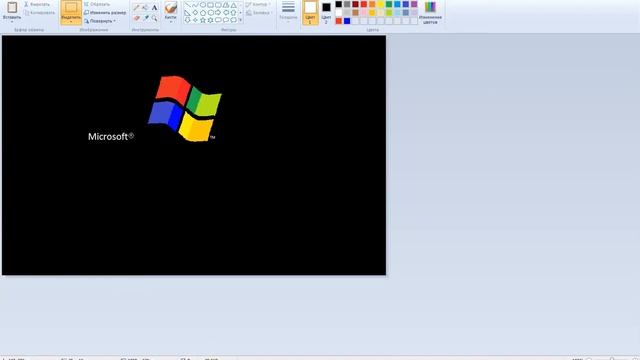Choose the Cloud callout shape
640x360 pixels.
point(234,20)
